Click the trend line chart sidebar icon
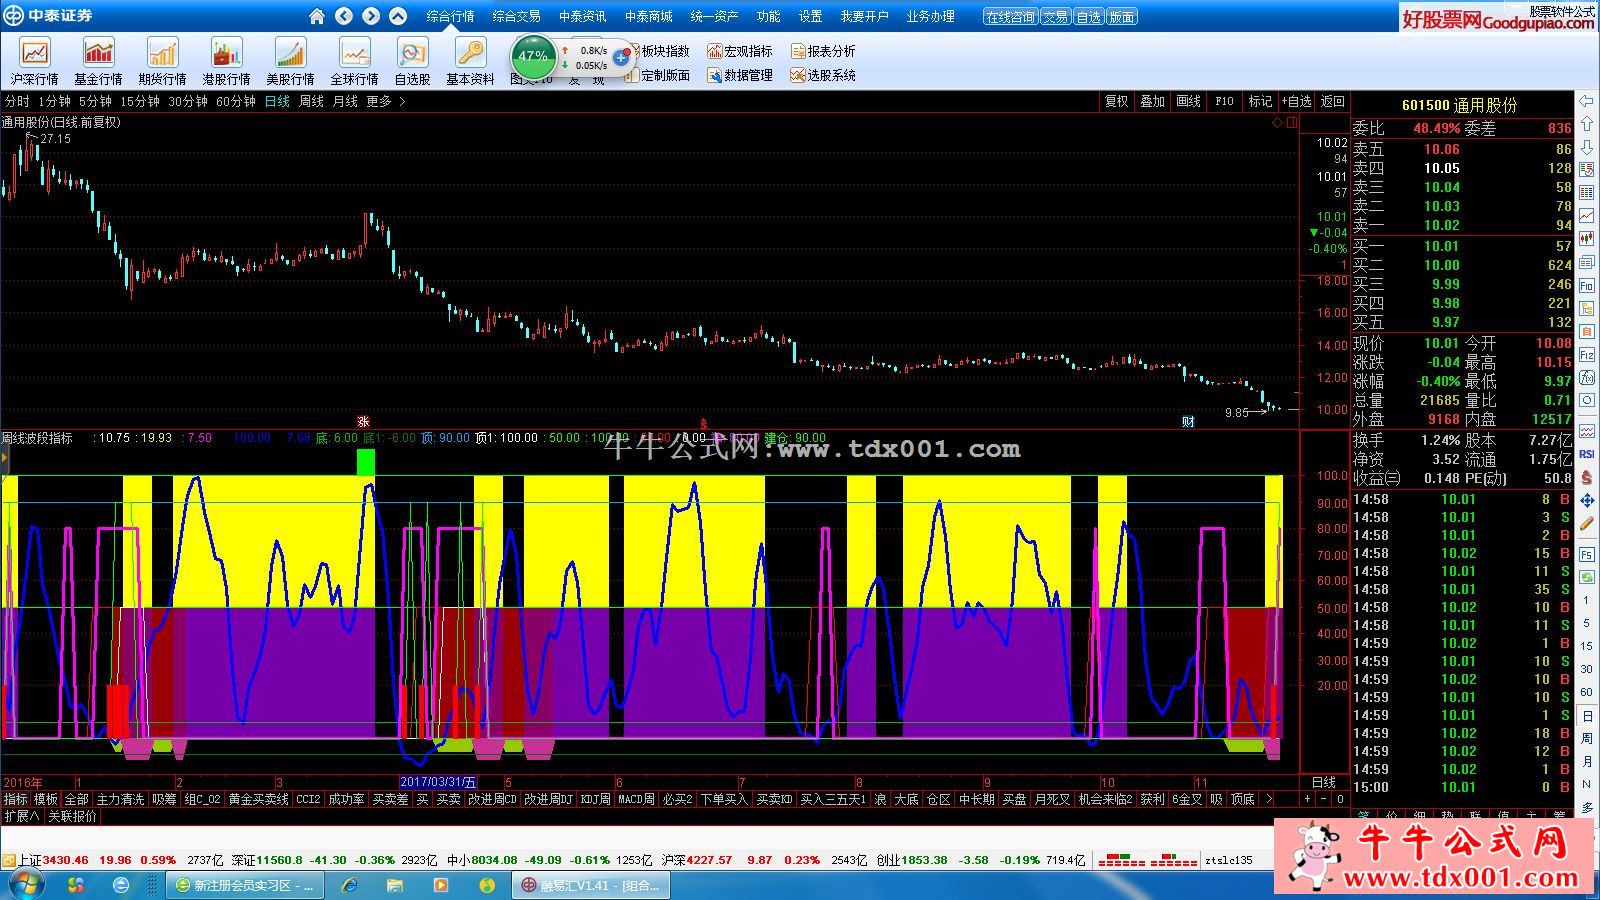The width and height of the screenshot is (1600, 900). pos(1587,215)
